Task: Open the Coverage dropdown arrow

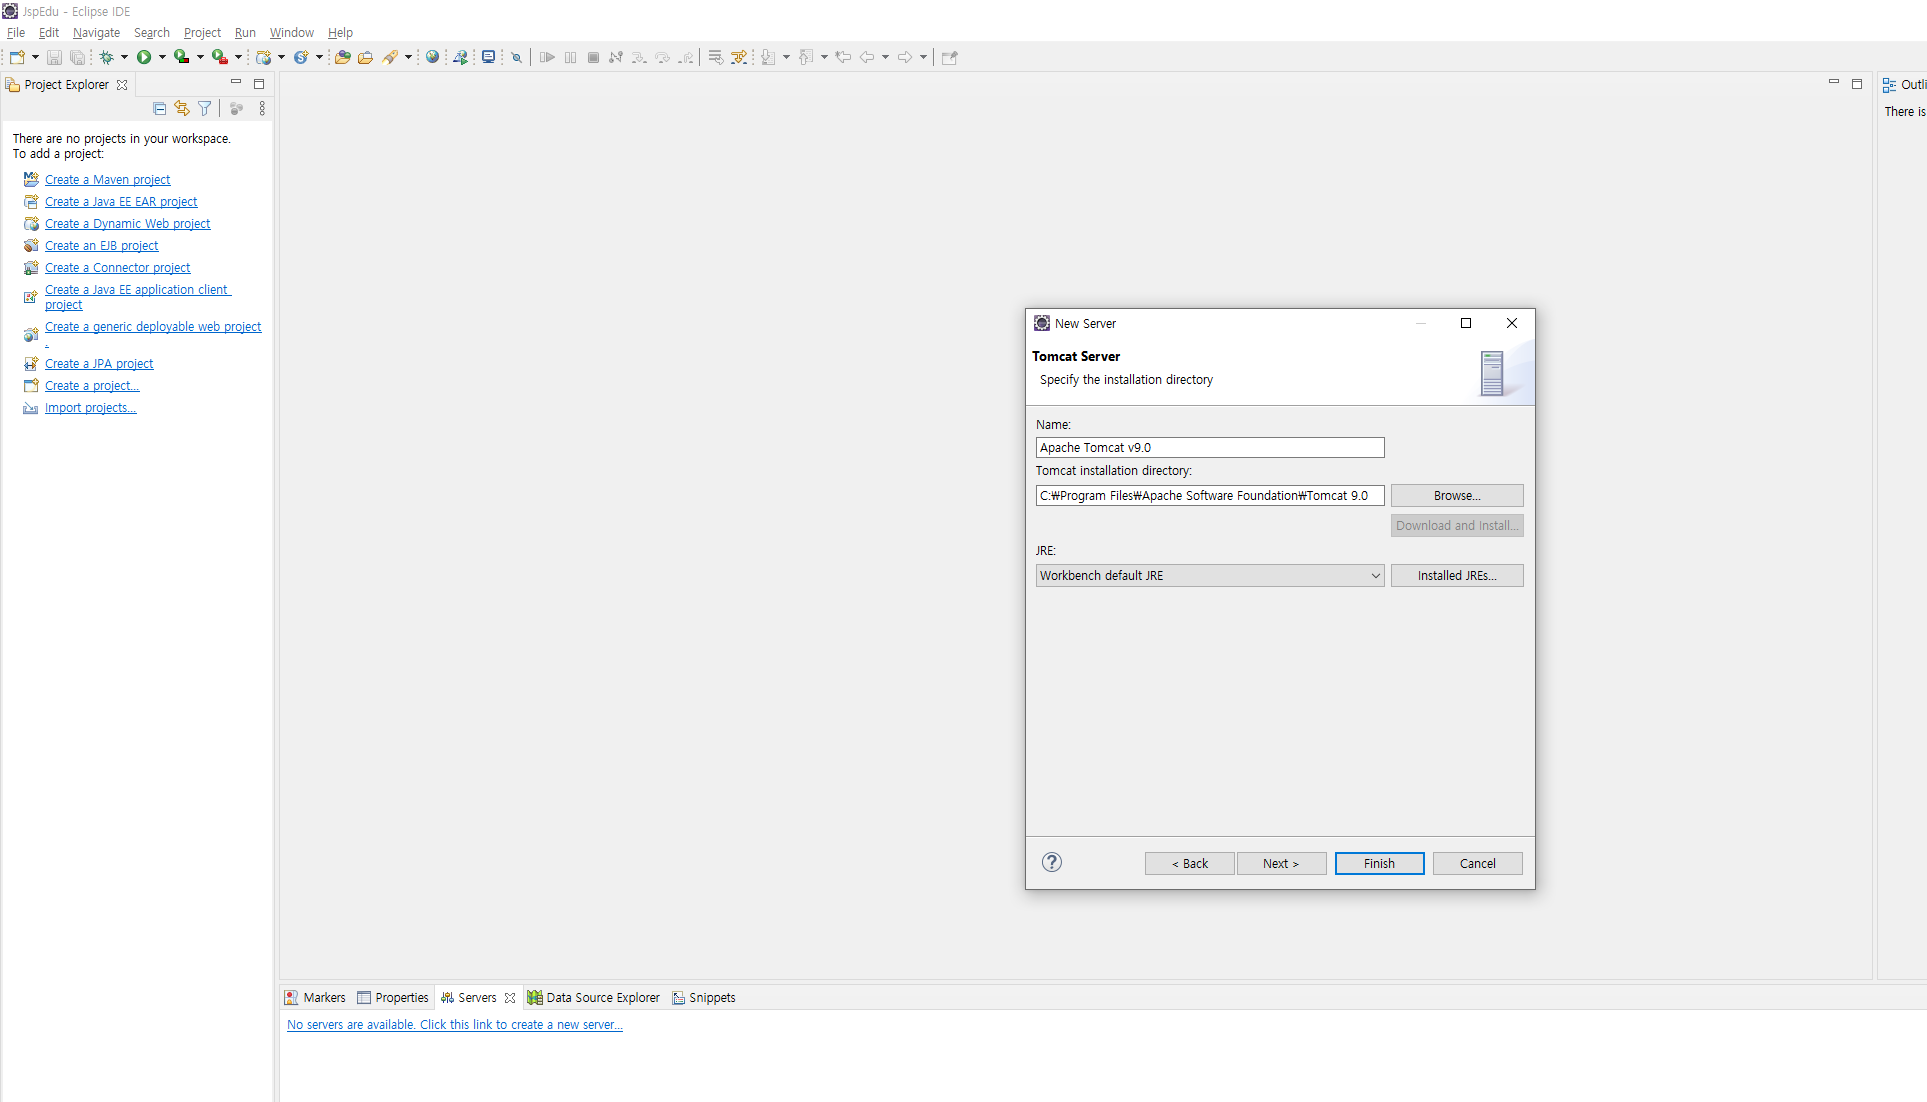Action: [200, 57]
